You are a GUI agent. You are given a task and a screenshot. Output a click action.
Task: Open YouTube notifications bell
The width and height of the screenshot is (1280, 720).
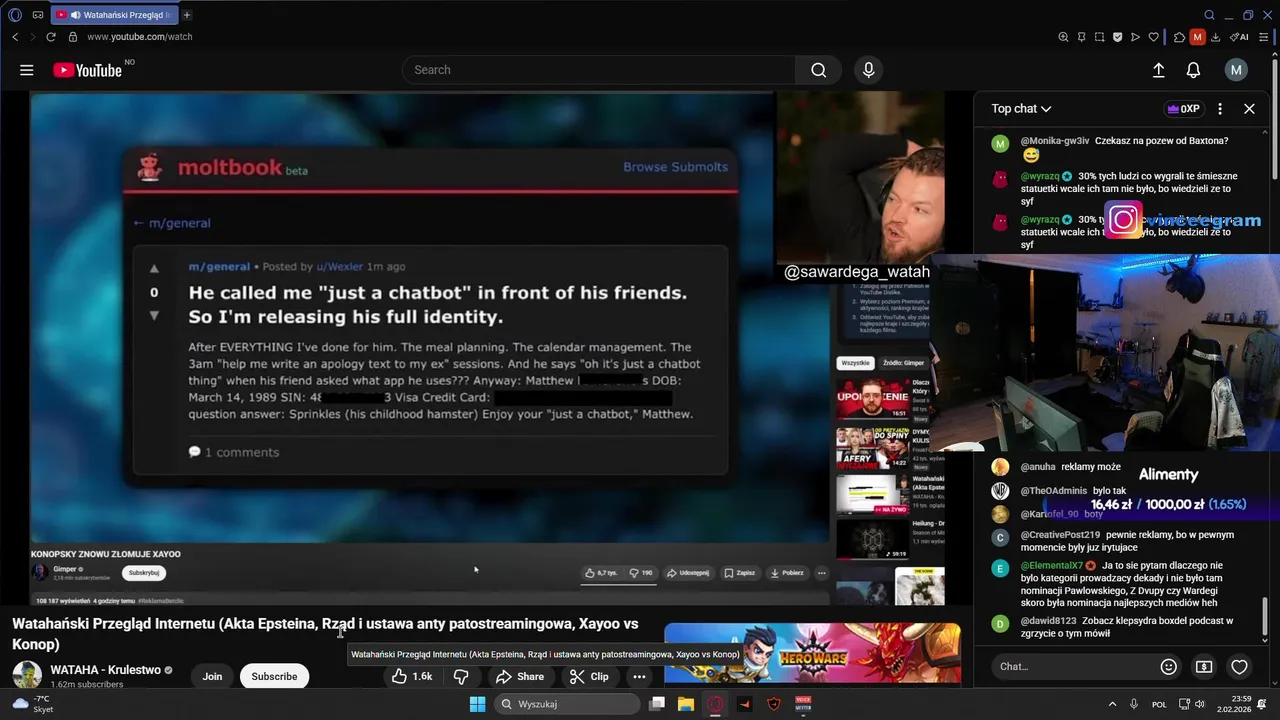click(1193, 70)
